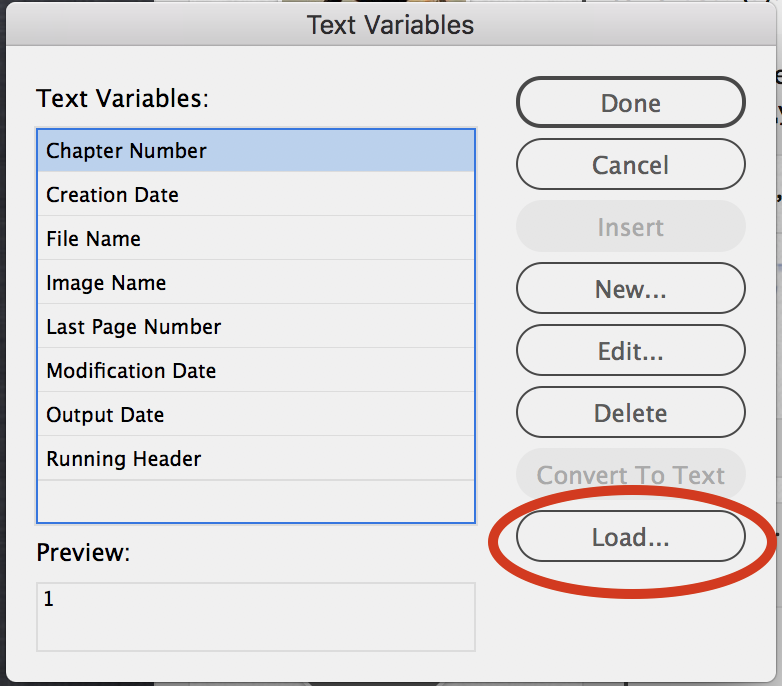The width and height of the screenshot is (782, 686).
Task: Delete the selected text variable
Action: [x=630, y=413]
